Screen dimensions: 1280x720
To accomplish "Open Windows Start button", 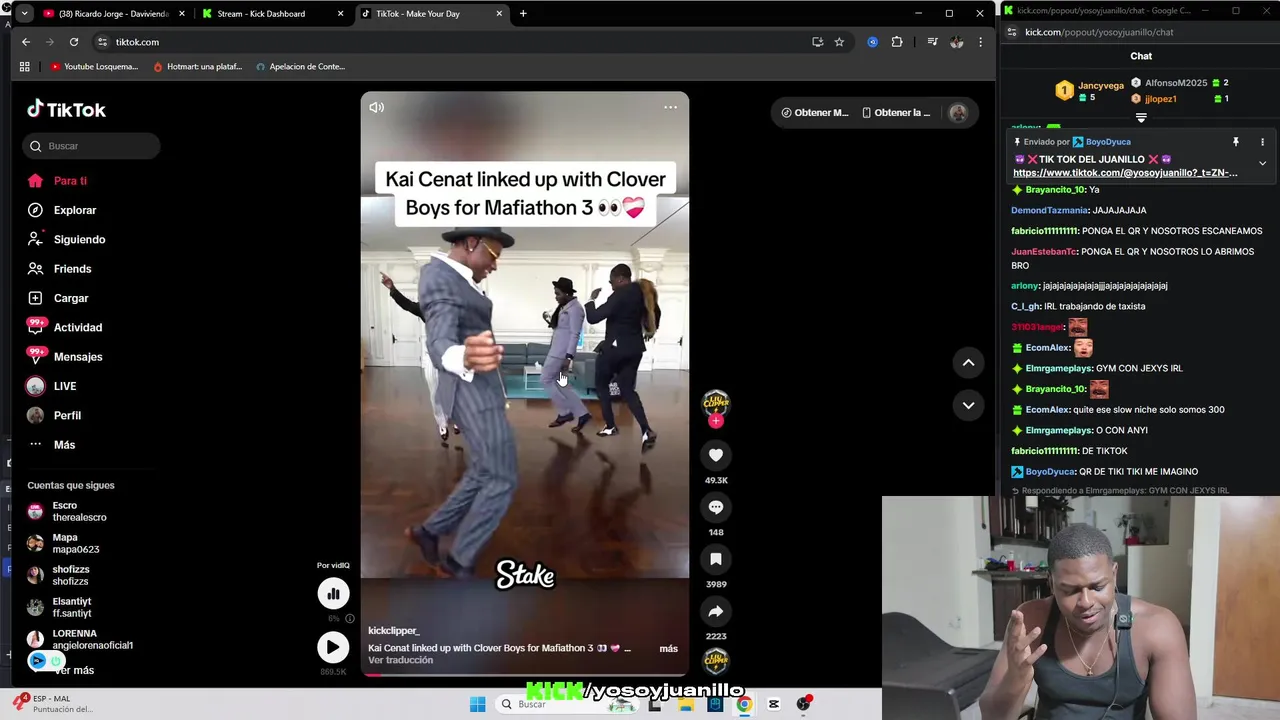I will click(478, 704).
